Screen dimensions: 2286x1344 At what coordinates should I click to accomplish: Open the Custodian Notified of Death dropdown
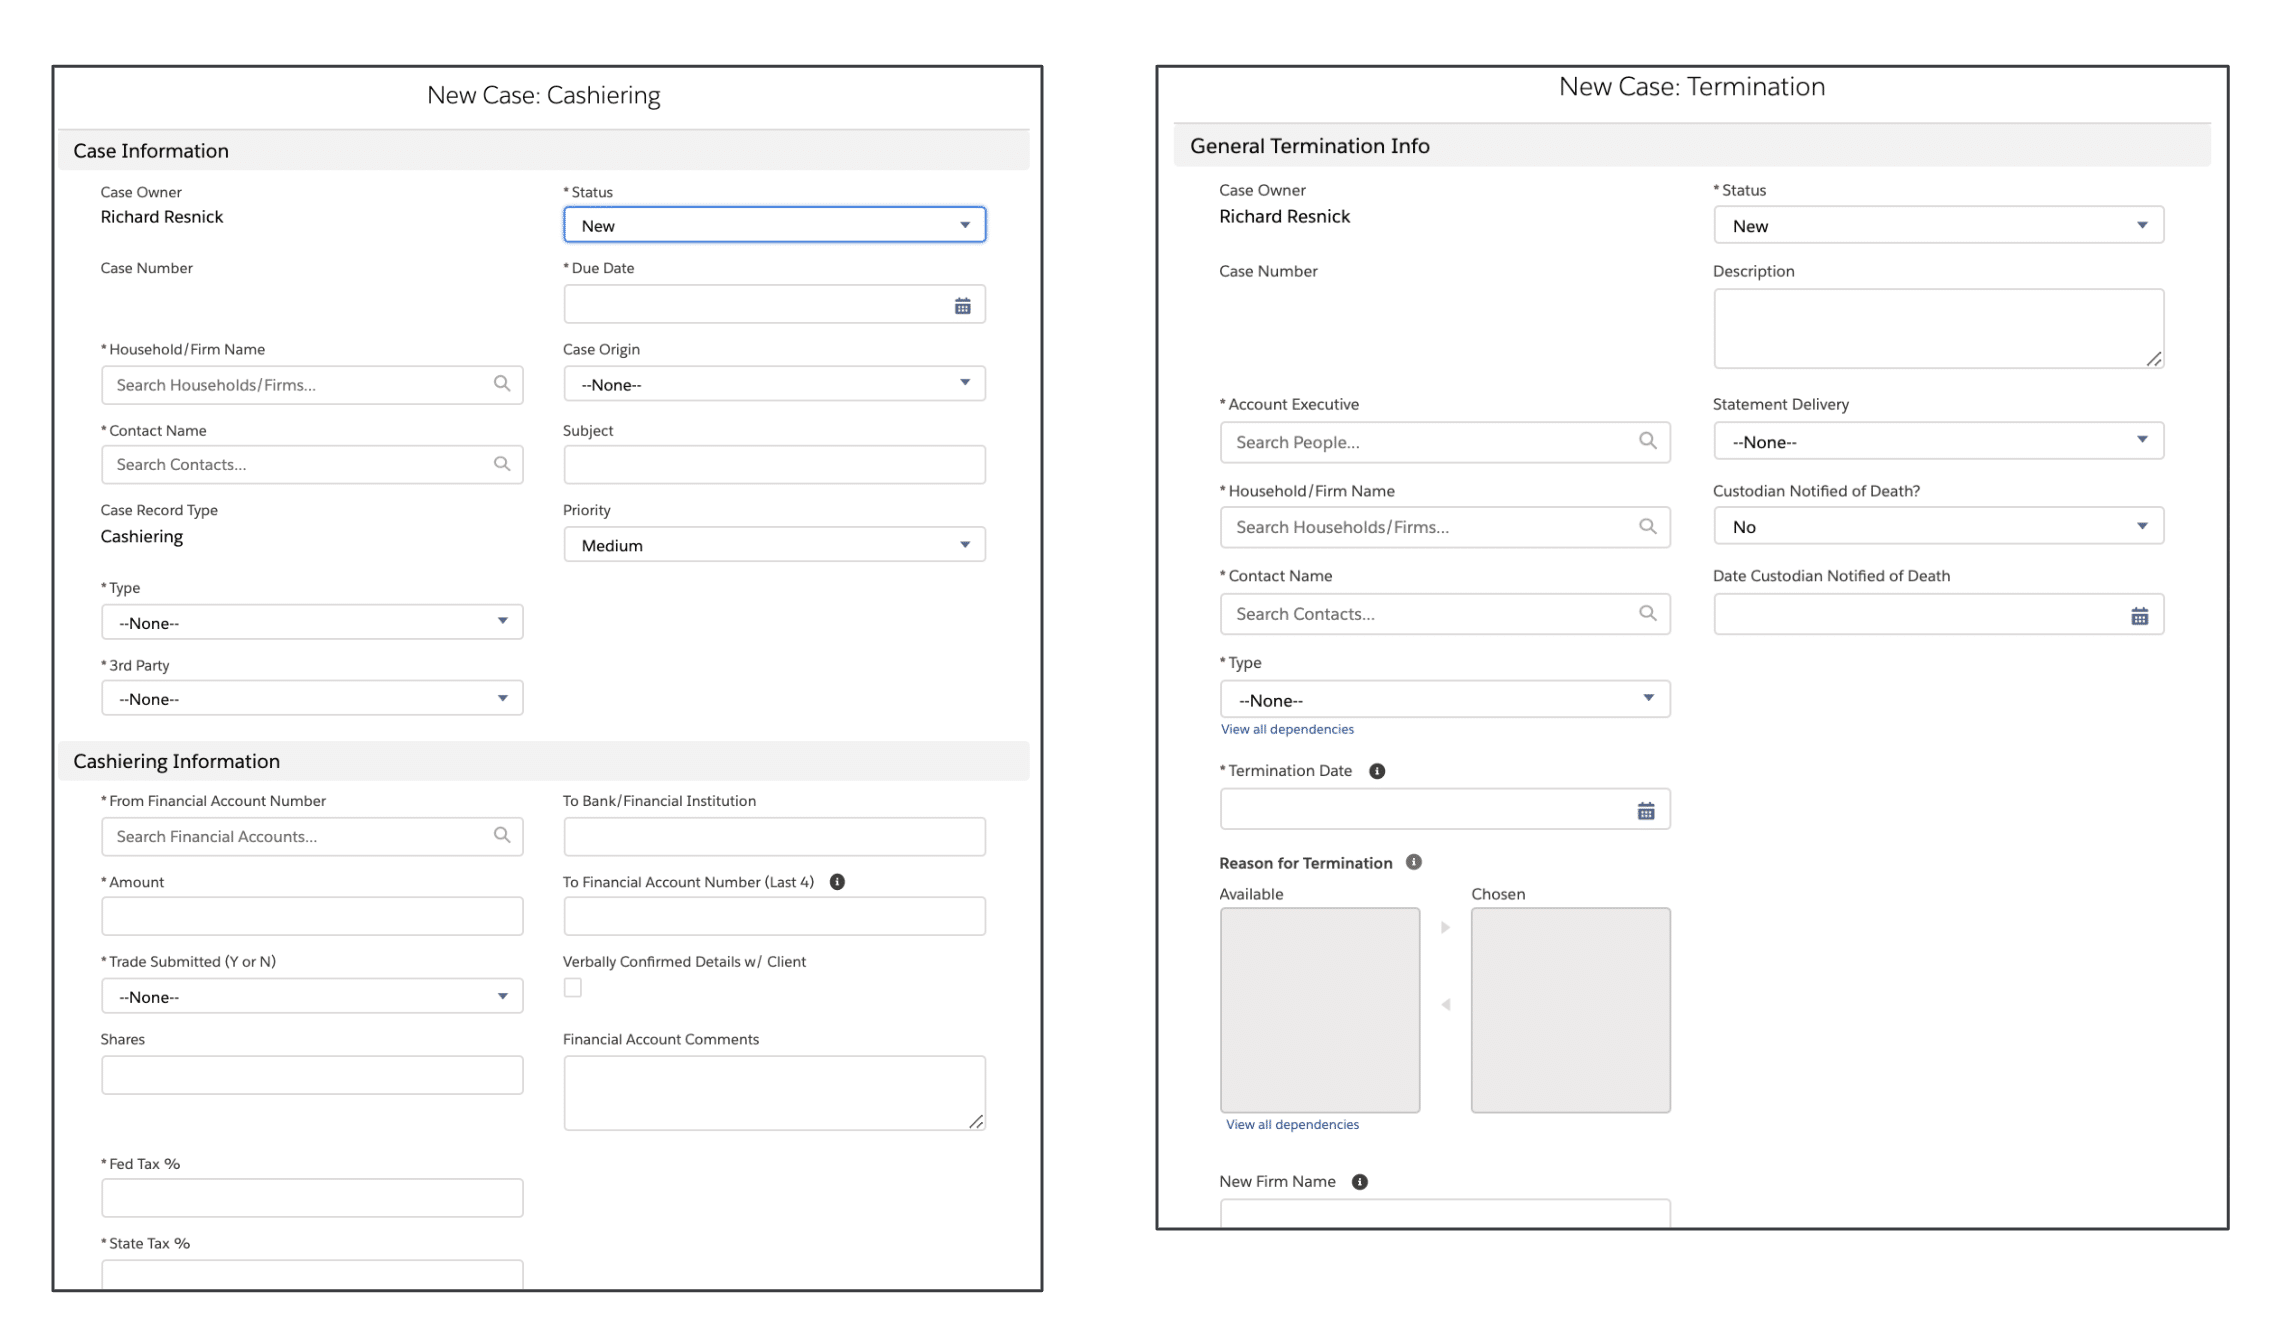[x=1937, y=527]
